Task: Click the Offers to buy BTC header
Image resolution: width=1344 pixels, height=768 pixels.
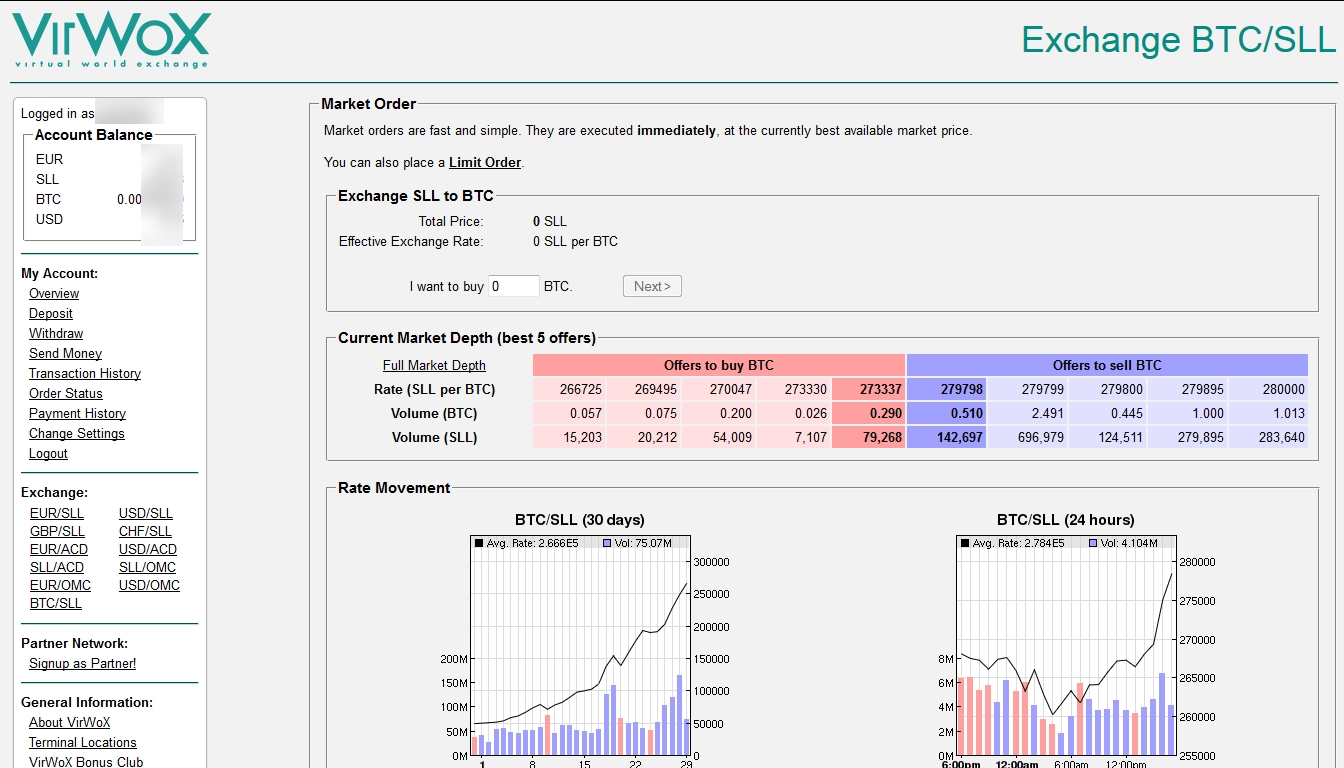Action: (x=719, y=365)
